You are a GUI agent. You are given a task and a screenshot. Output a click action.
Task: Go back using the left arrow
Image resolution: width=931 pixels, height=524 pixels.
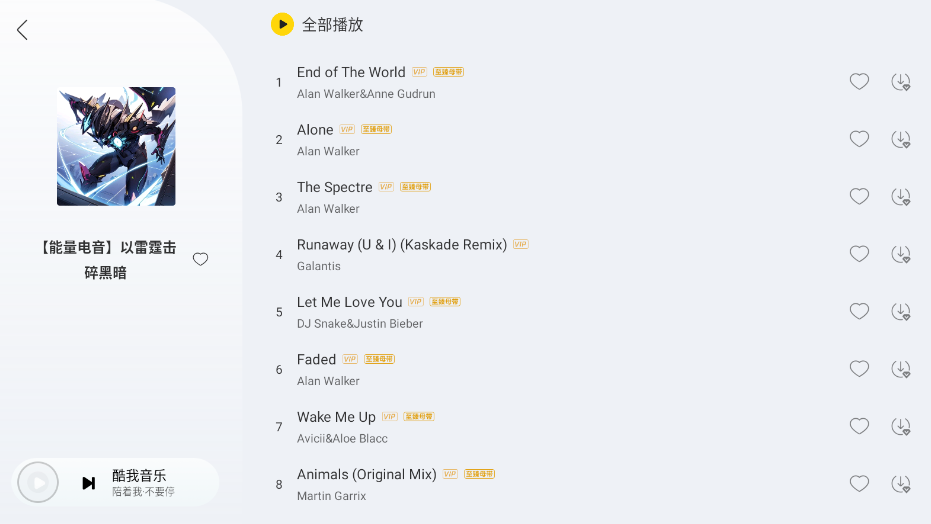[x=22, y=30]
